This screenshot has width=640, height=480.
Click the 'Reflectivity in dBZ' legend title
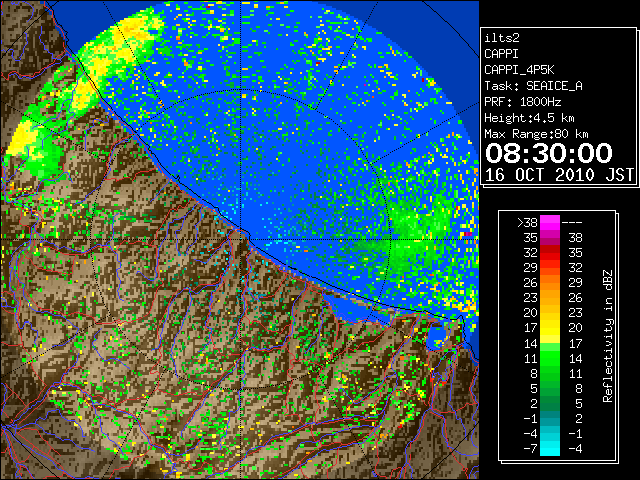[x=607, y=336]
